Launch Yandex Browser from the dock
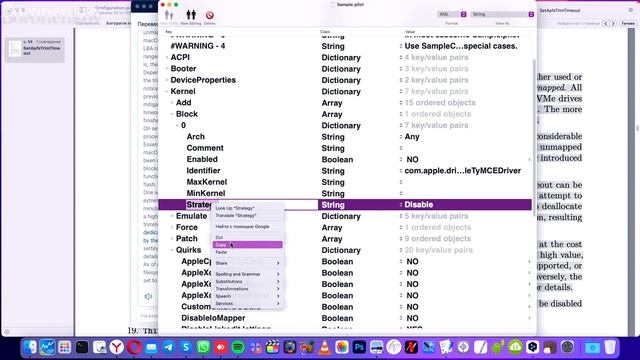Image resolution: width=640 pixels, height=360 pixels. pyautogui.click(x=117, y=347)
